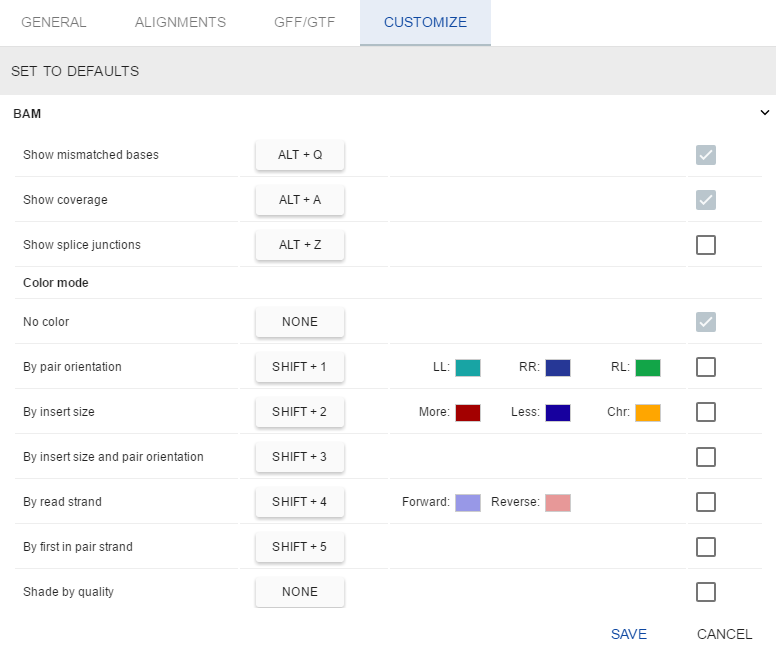Check By insert size and pair orientation

[x=706, y=457]
